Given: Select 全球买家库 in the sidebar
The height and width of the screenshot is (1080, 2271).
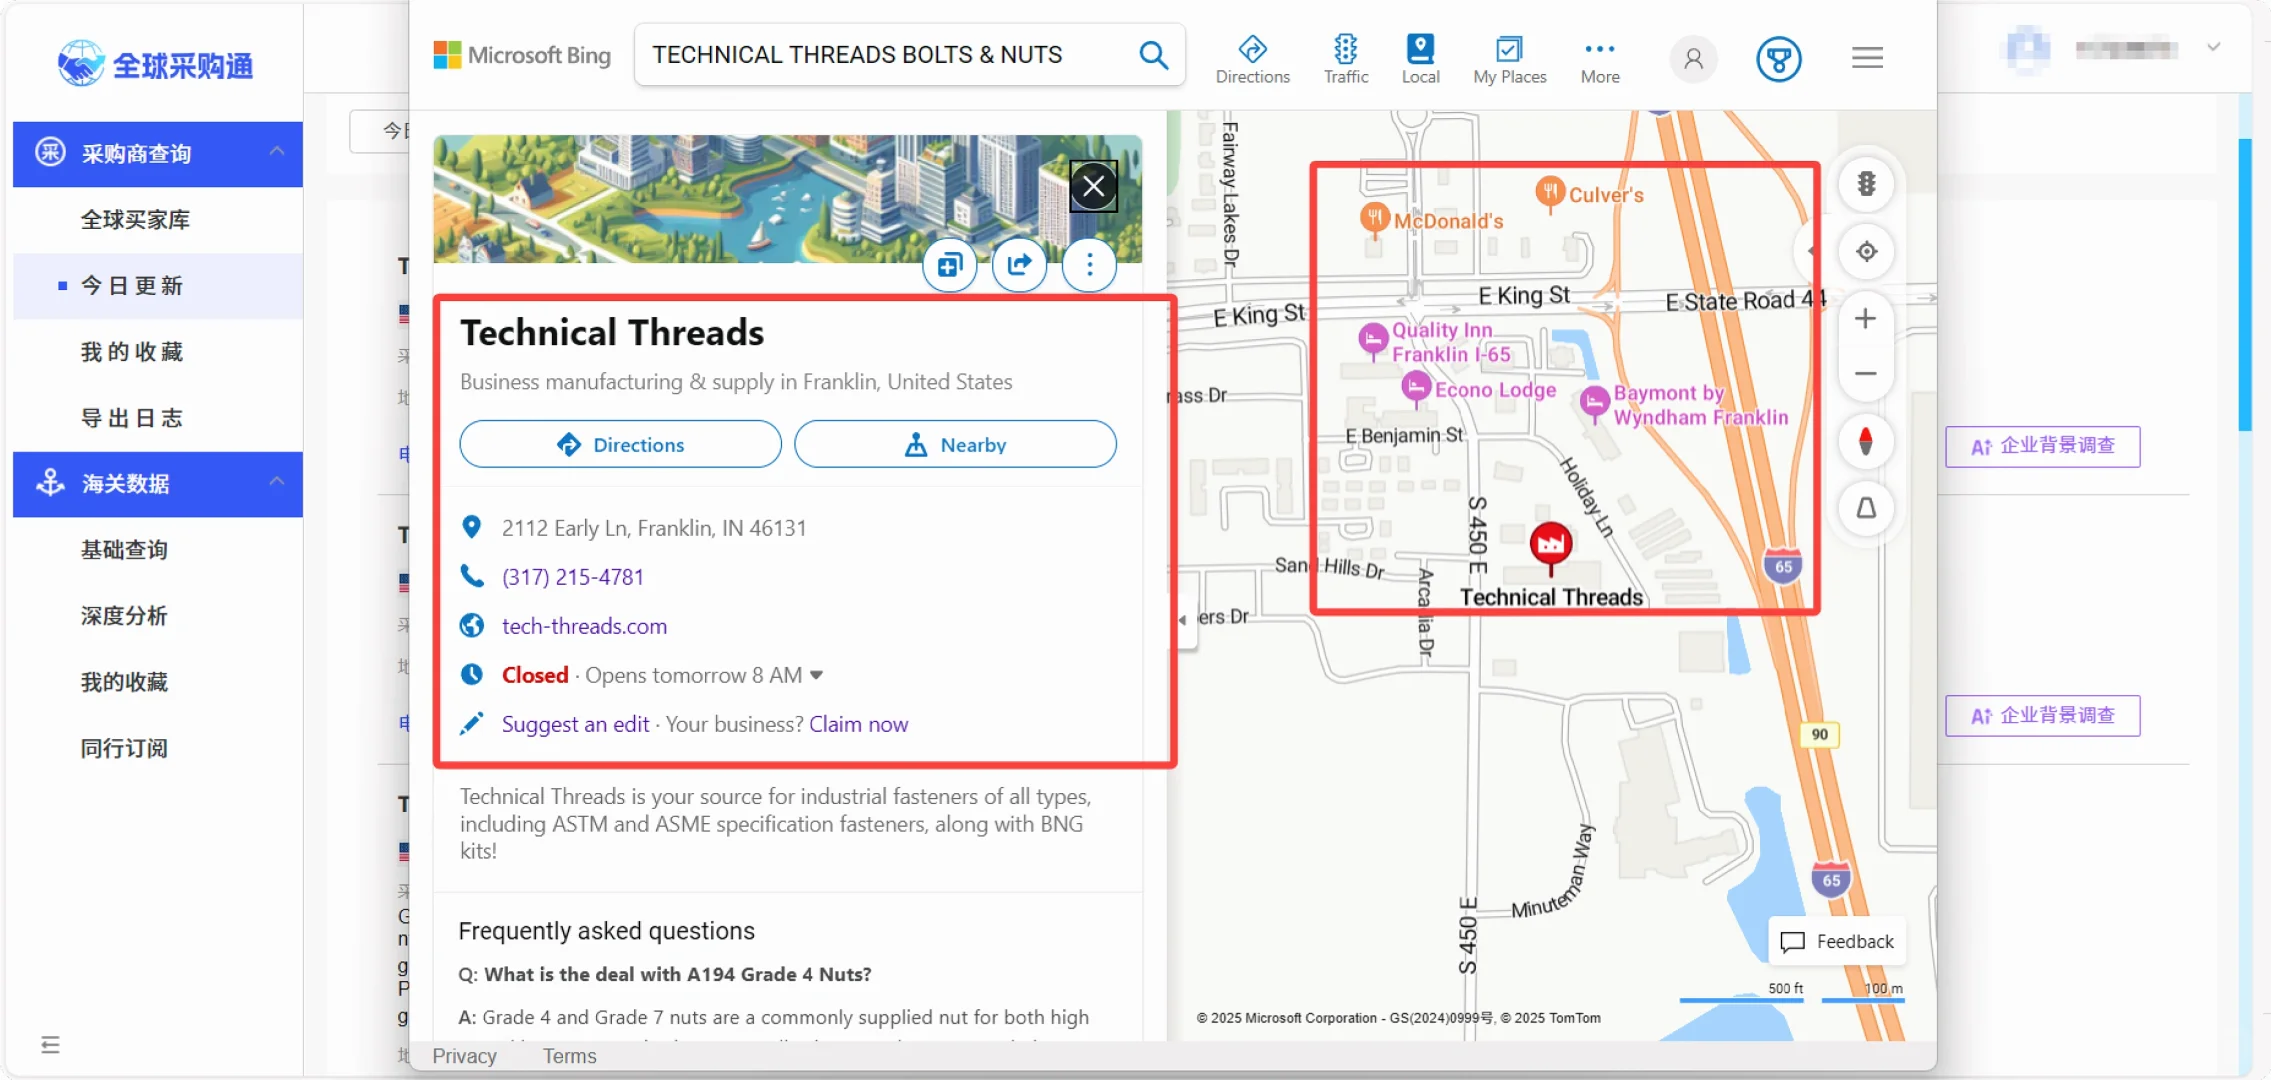Looking at the screenshot, I should [x=135, y=219].
